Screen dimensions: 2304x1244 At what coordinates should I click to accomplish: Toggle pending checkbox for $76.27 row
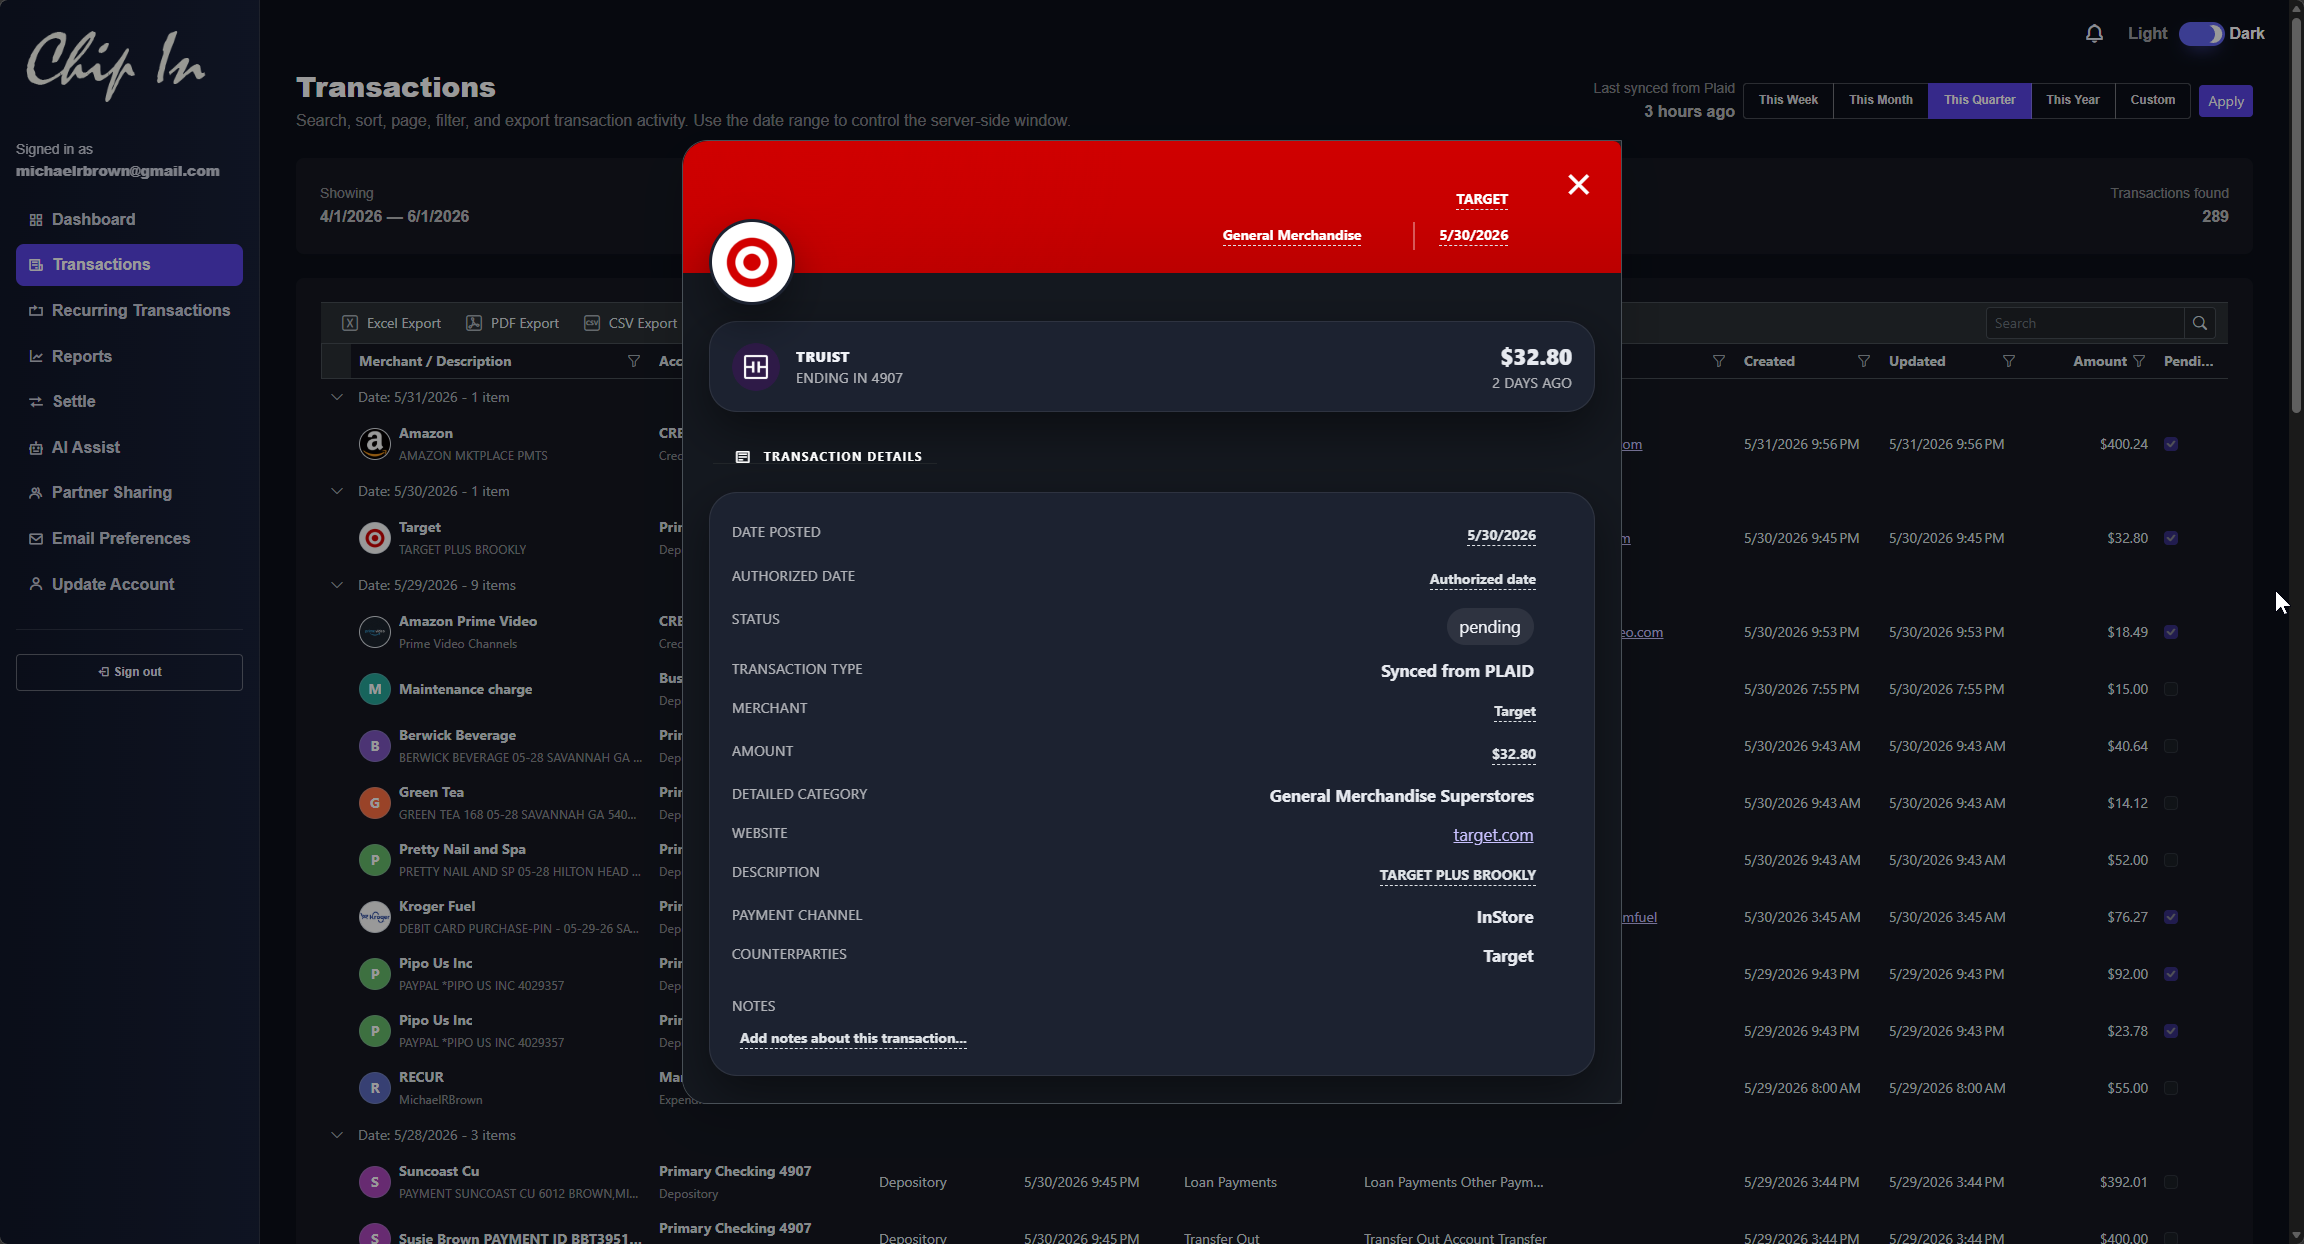click(2171, 917)
